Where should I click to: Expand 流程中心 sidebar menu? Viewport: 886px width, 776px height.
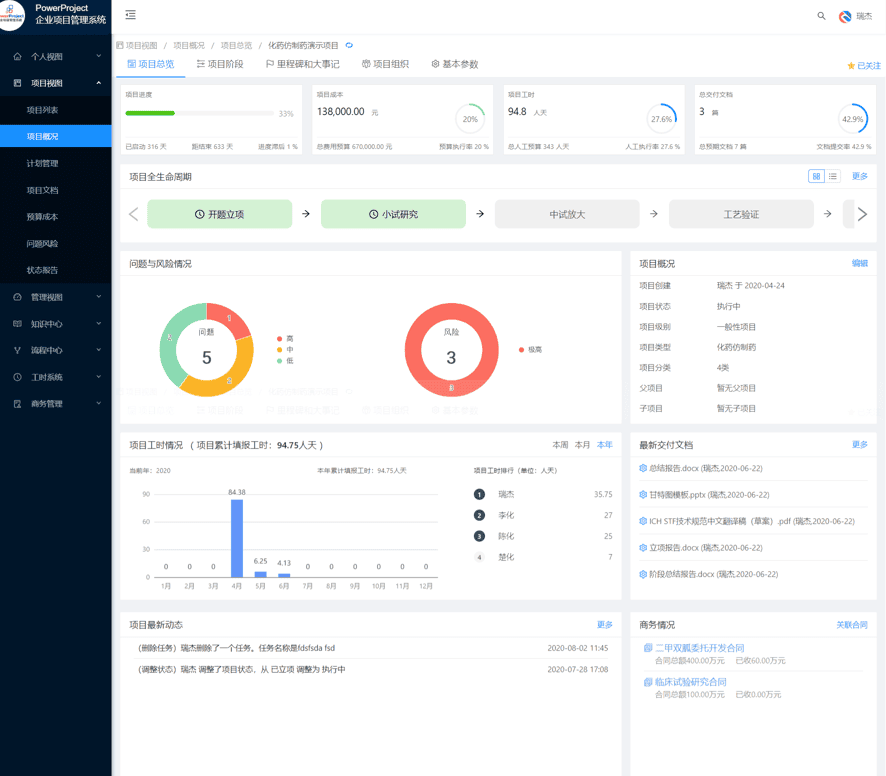click(55, 350)
